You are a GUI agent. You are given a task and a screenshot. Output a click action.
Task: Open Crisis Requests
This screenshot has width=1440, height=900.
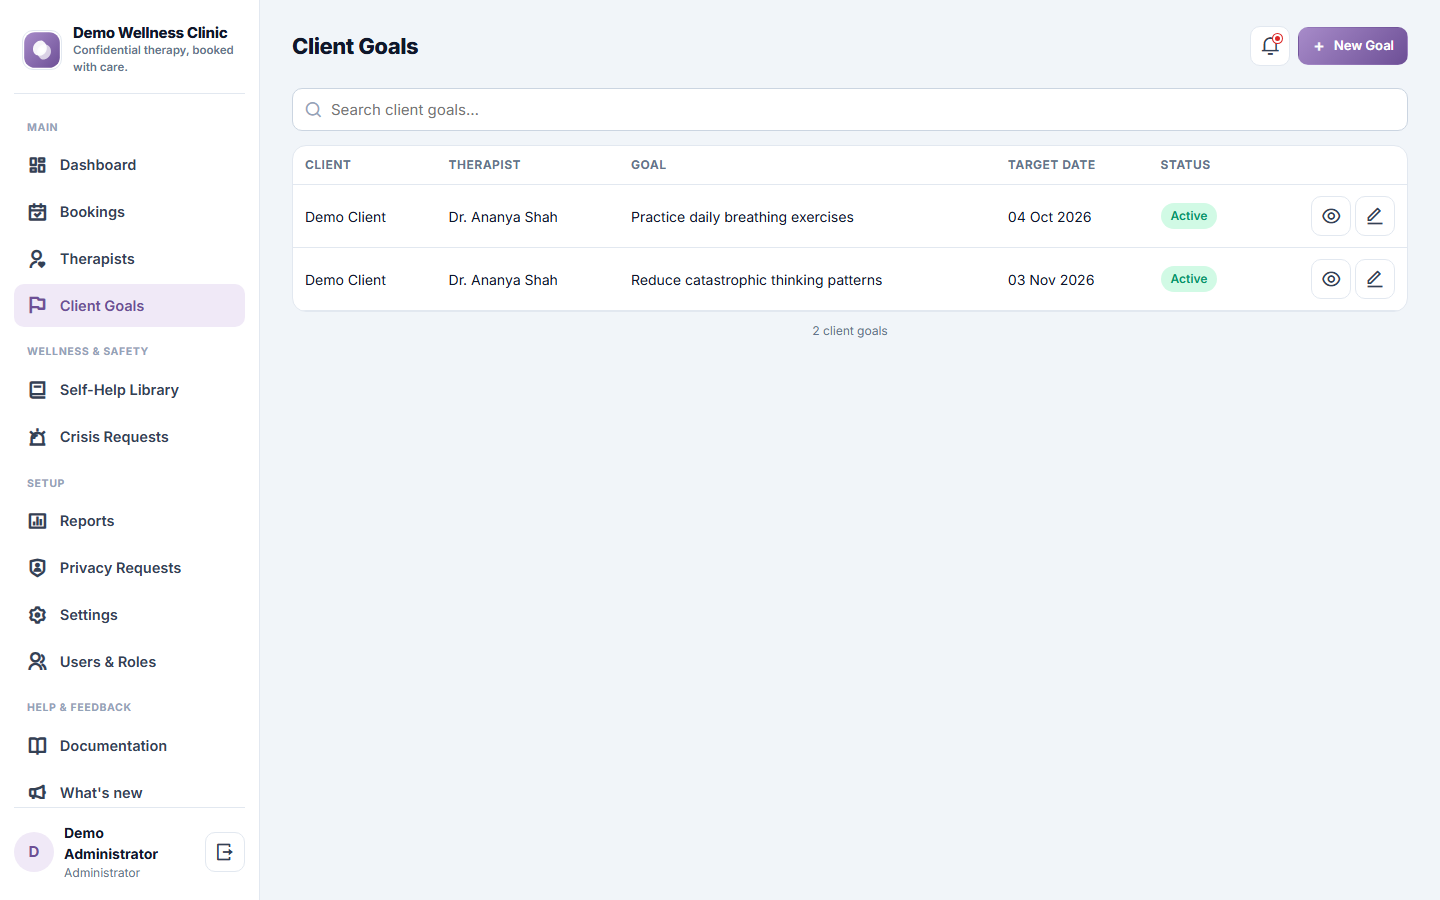coord(129,437)
